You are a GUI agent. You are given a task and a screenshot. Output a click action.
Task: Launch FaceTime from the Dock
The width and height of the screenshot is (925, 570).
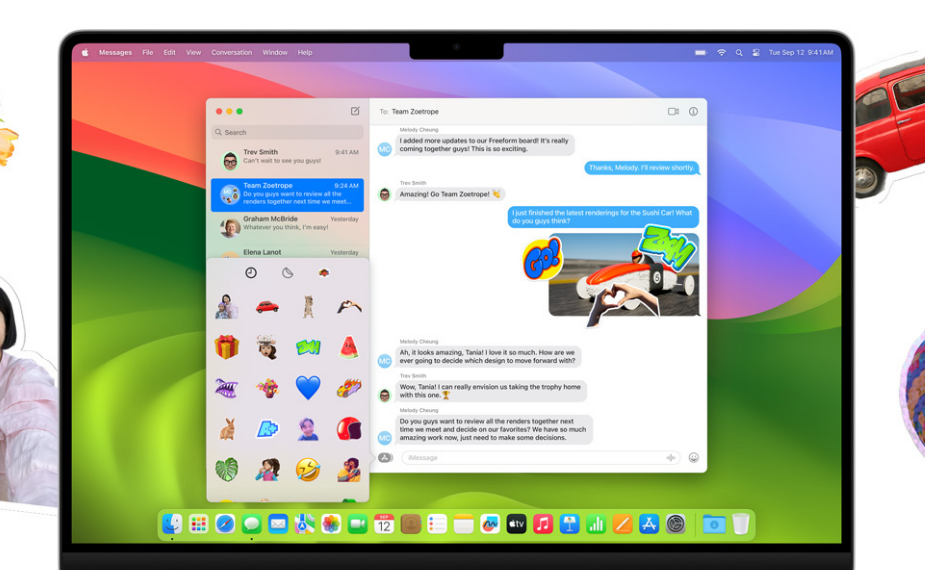click(357, 523)
